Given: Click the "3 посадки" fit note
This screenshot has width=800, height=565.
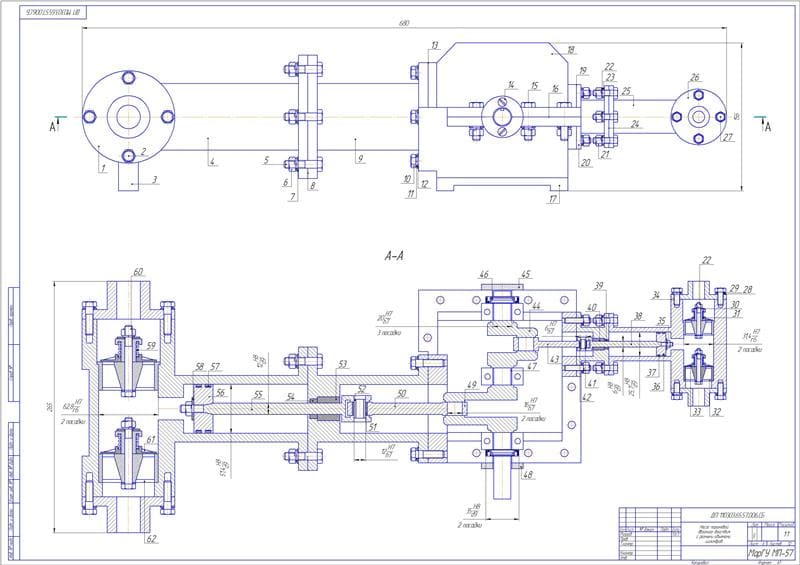Looking at the screenshot, I should tap(389, 333).
